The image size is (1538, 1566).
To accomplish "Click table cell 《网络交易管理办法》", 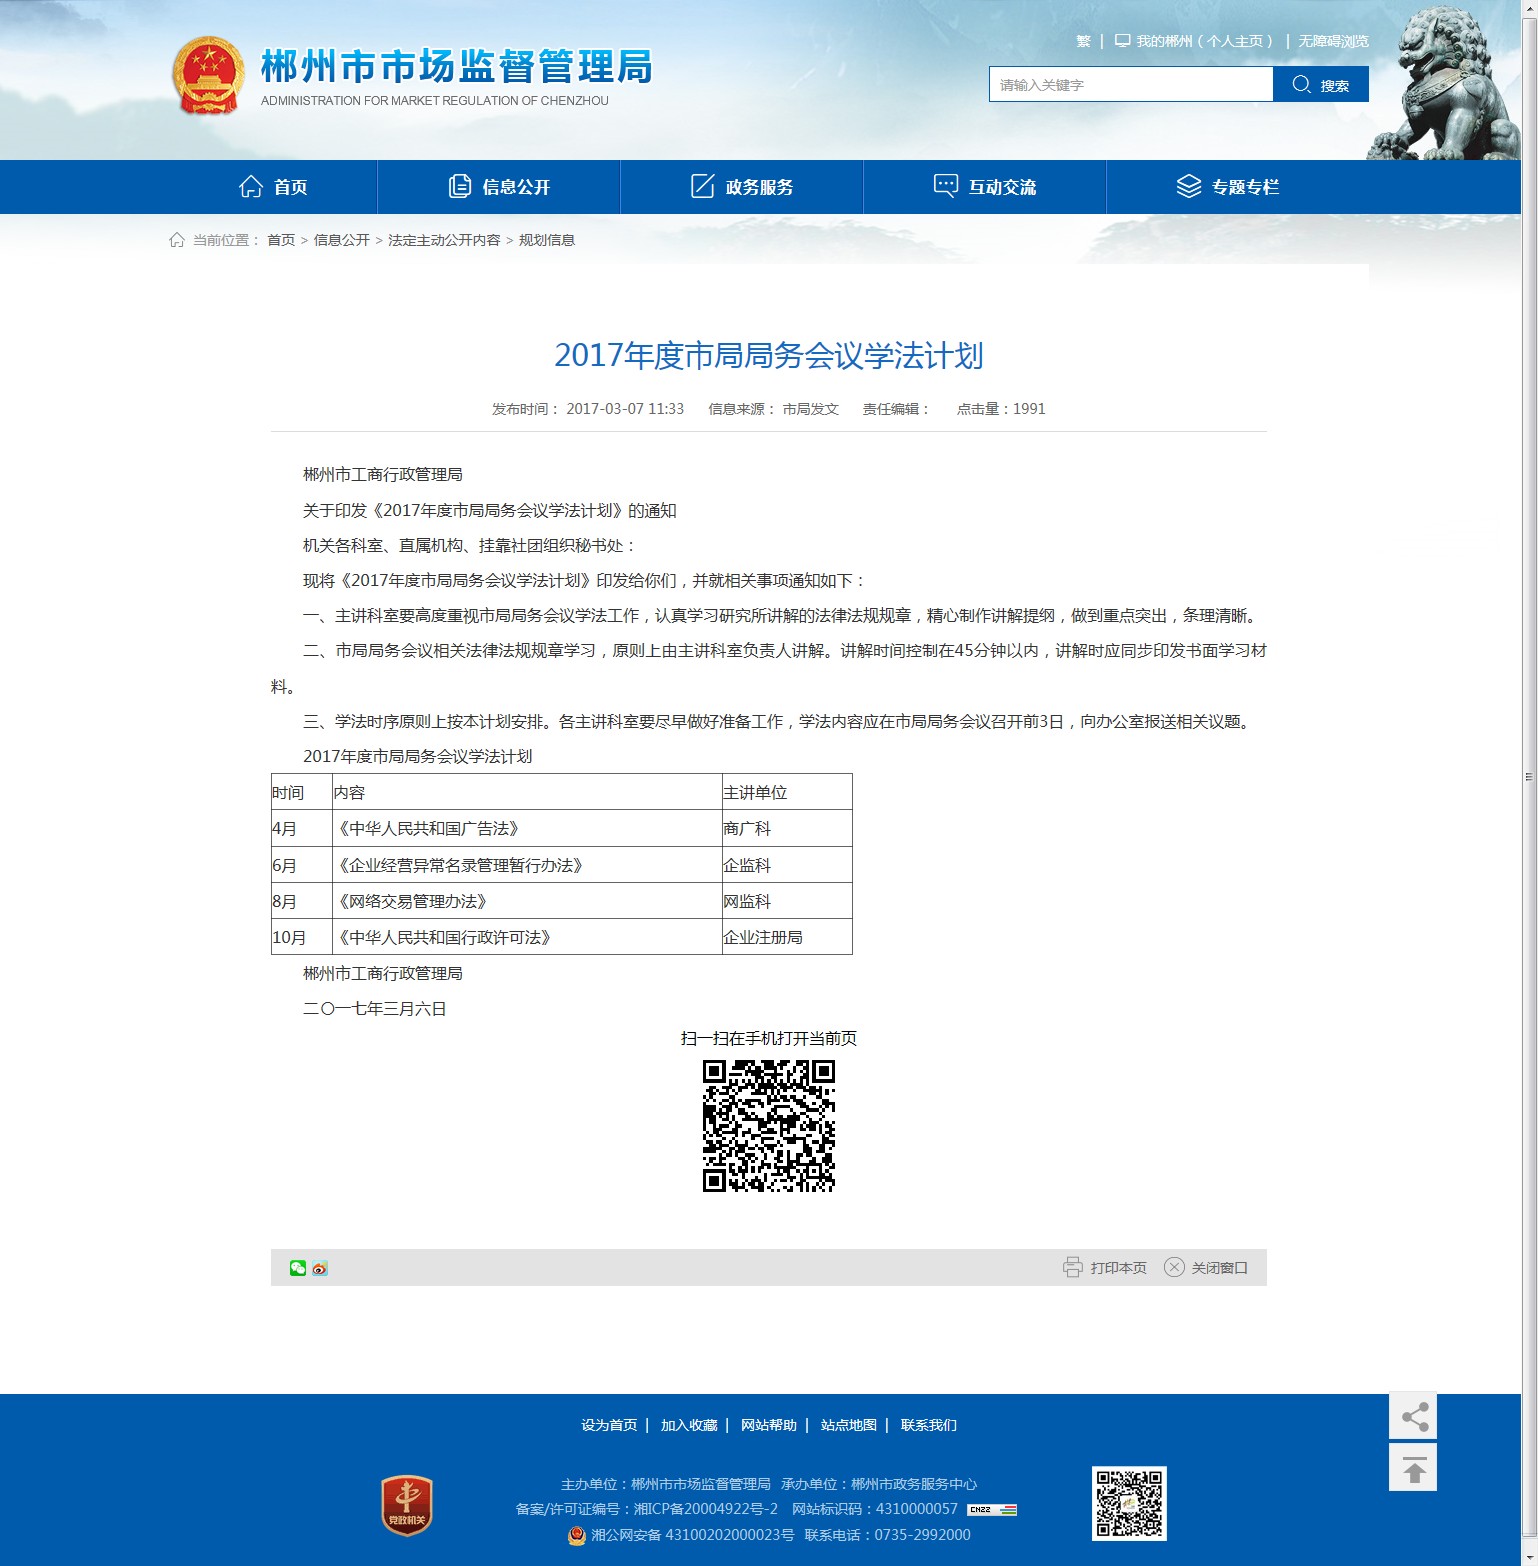I will [x=527, y=901].
